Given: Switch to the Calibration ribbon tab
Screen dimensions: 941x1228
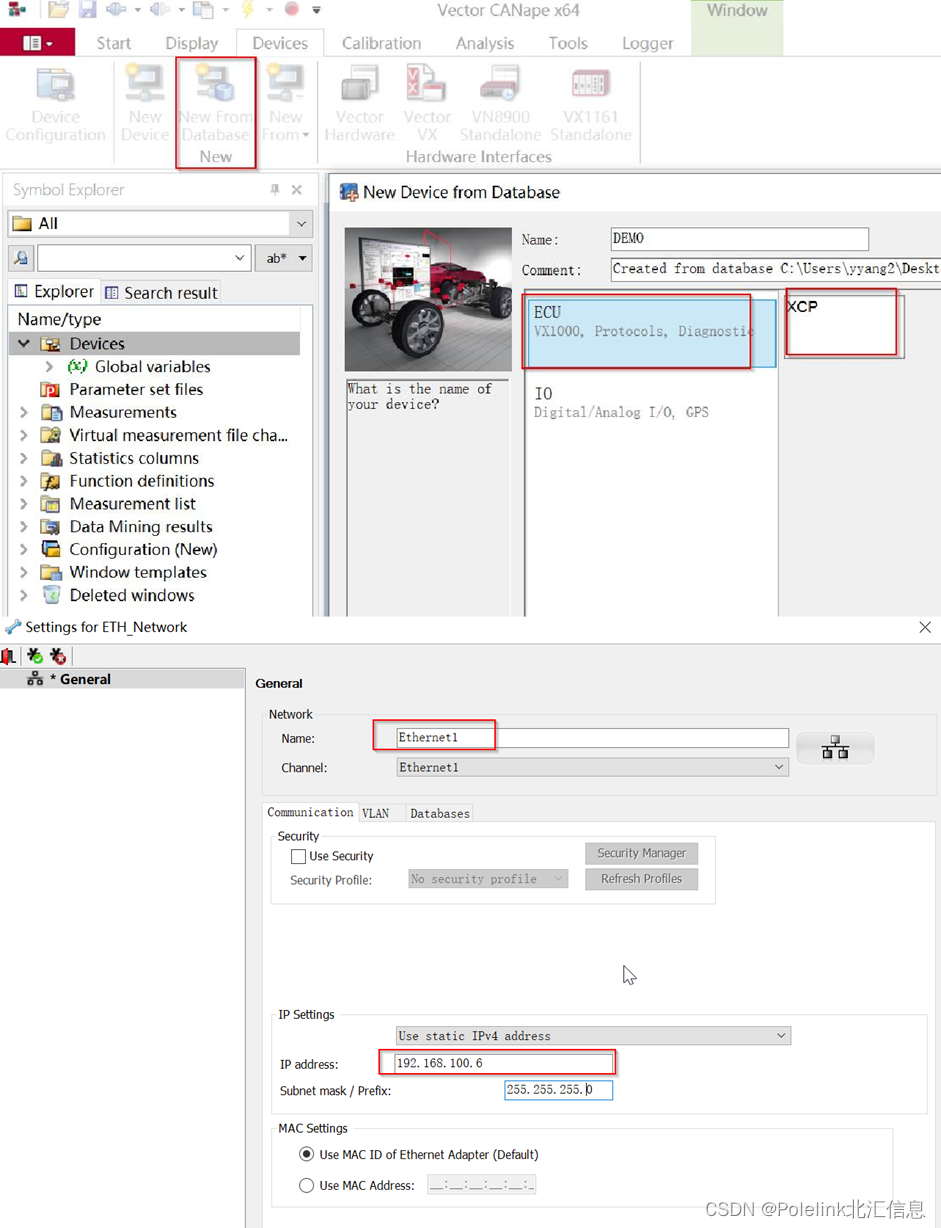Looking at the screenshot, I should coord(381,43).
